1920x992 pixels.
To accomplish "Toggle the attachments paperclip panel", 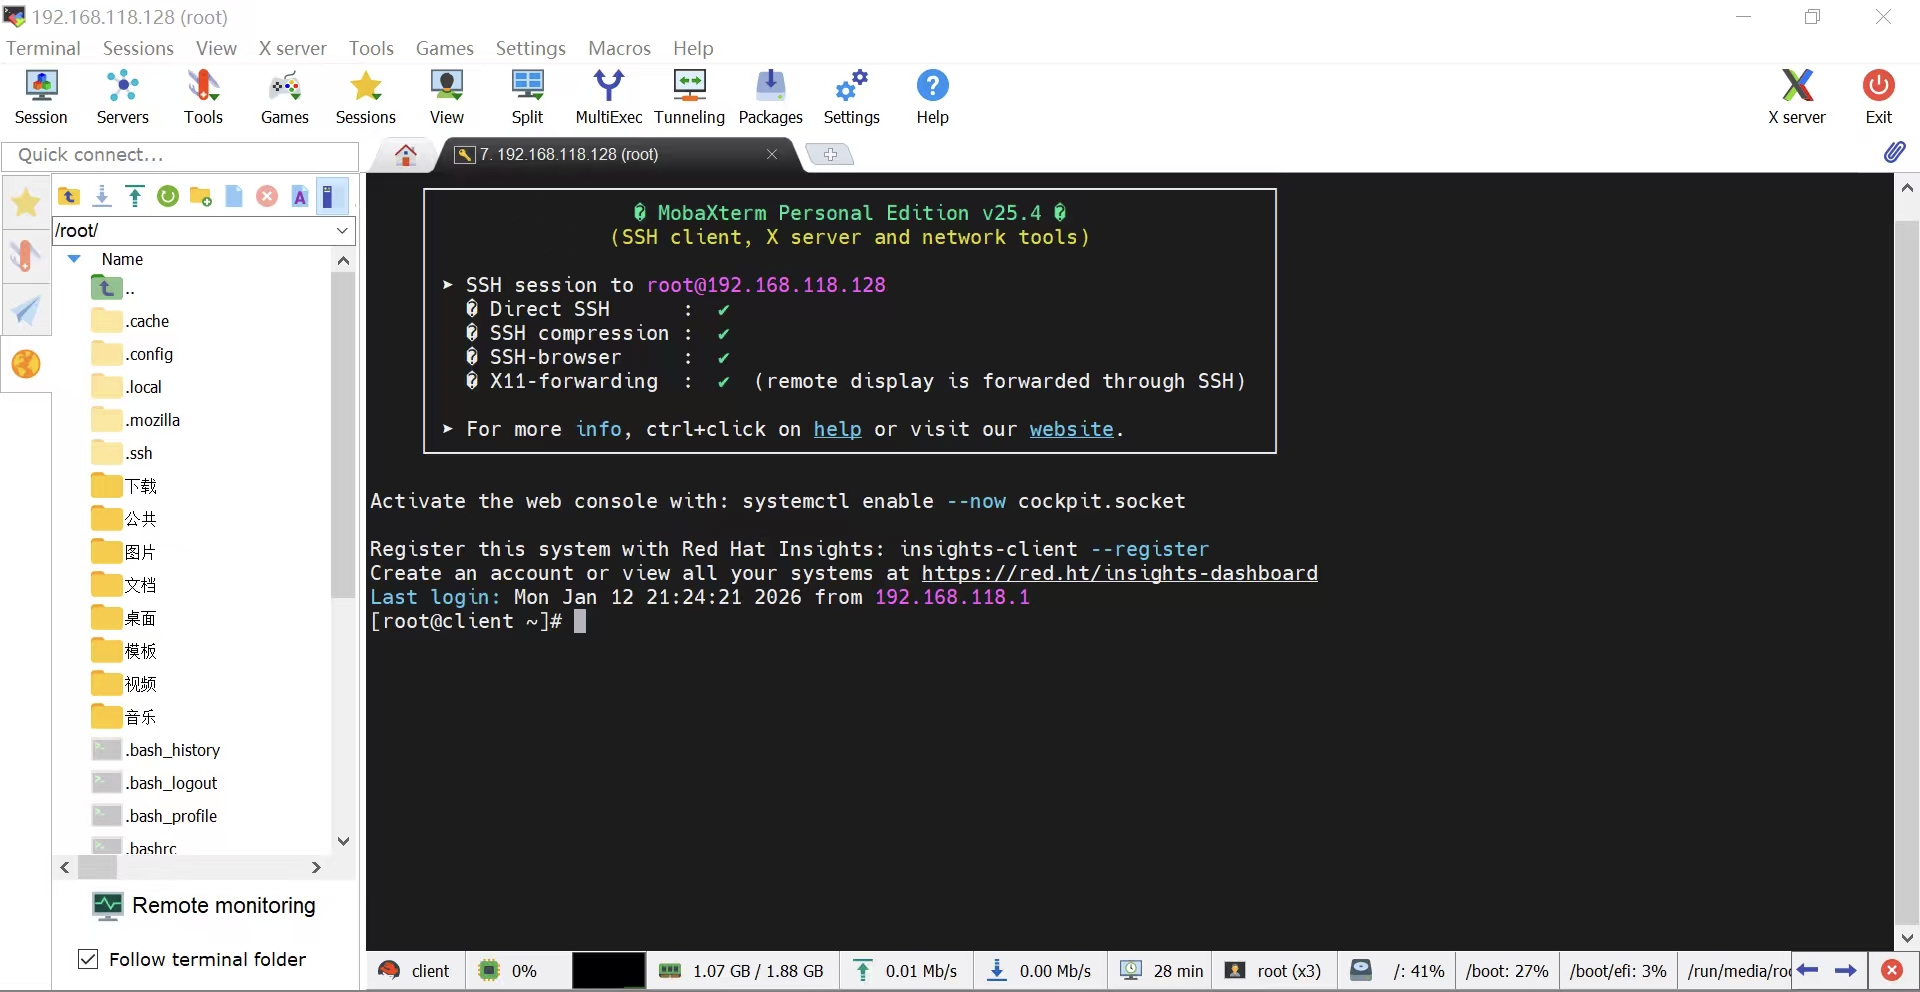I will pyautogui.click(x=1897, y=152).
